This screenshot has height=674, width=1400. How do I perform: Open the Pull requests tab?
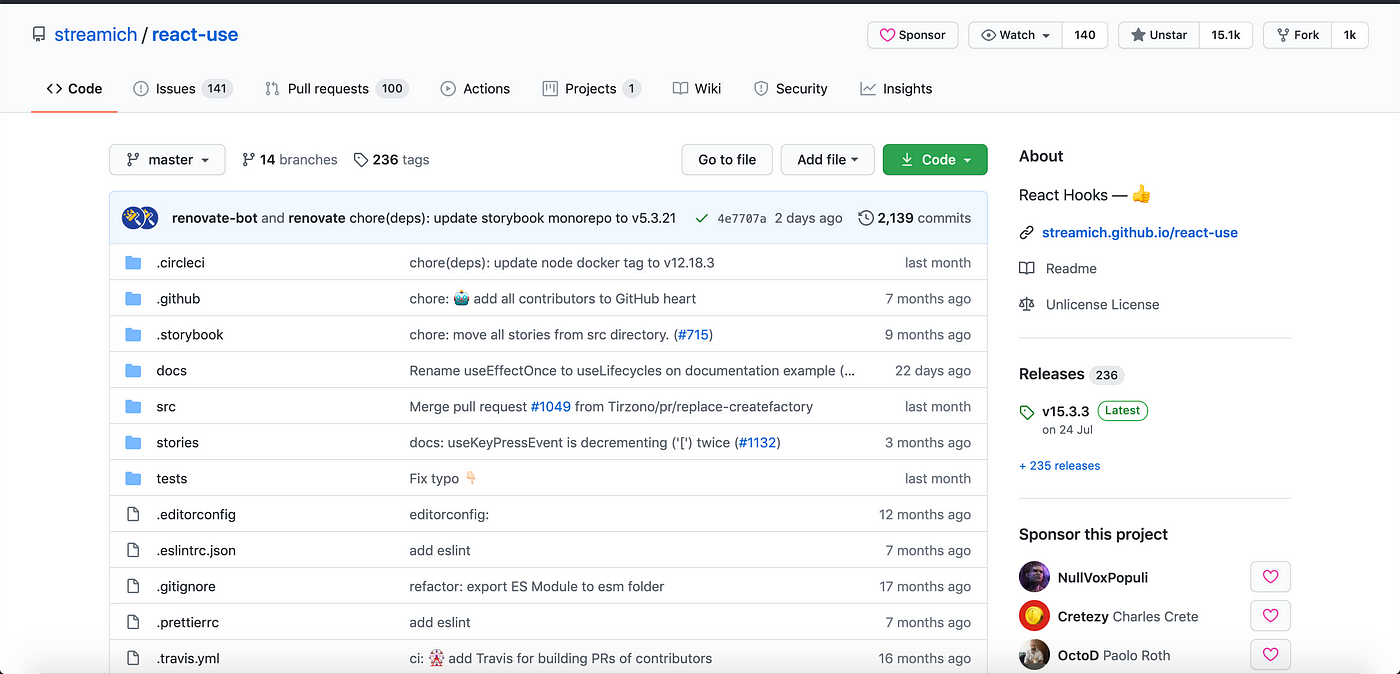tap(335, 89)
